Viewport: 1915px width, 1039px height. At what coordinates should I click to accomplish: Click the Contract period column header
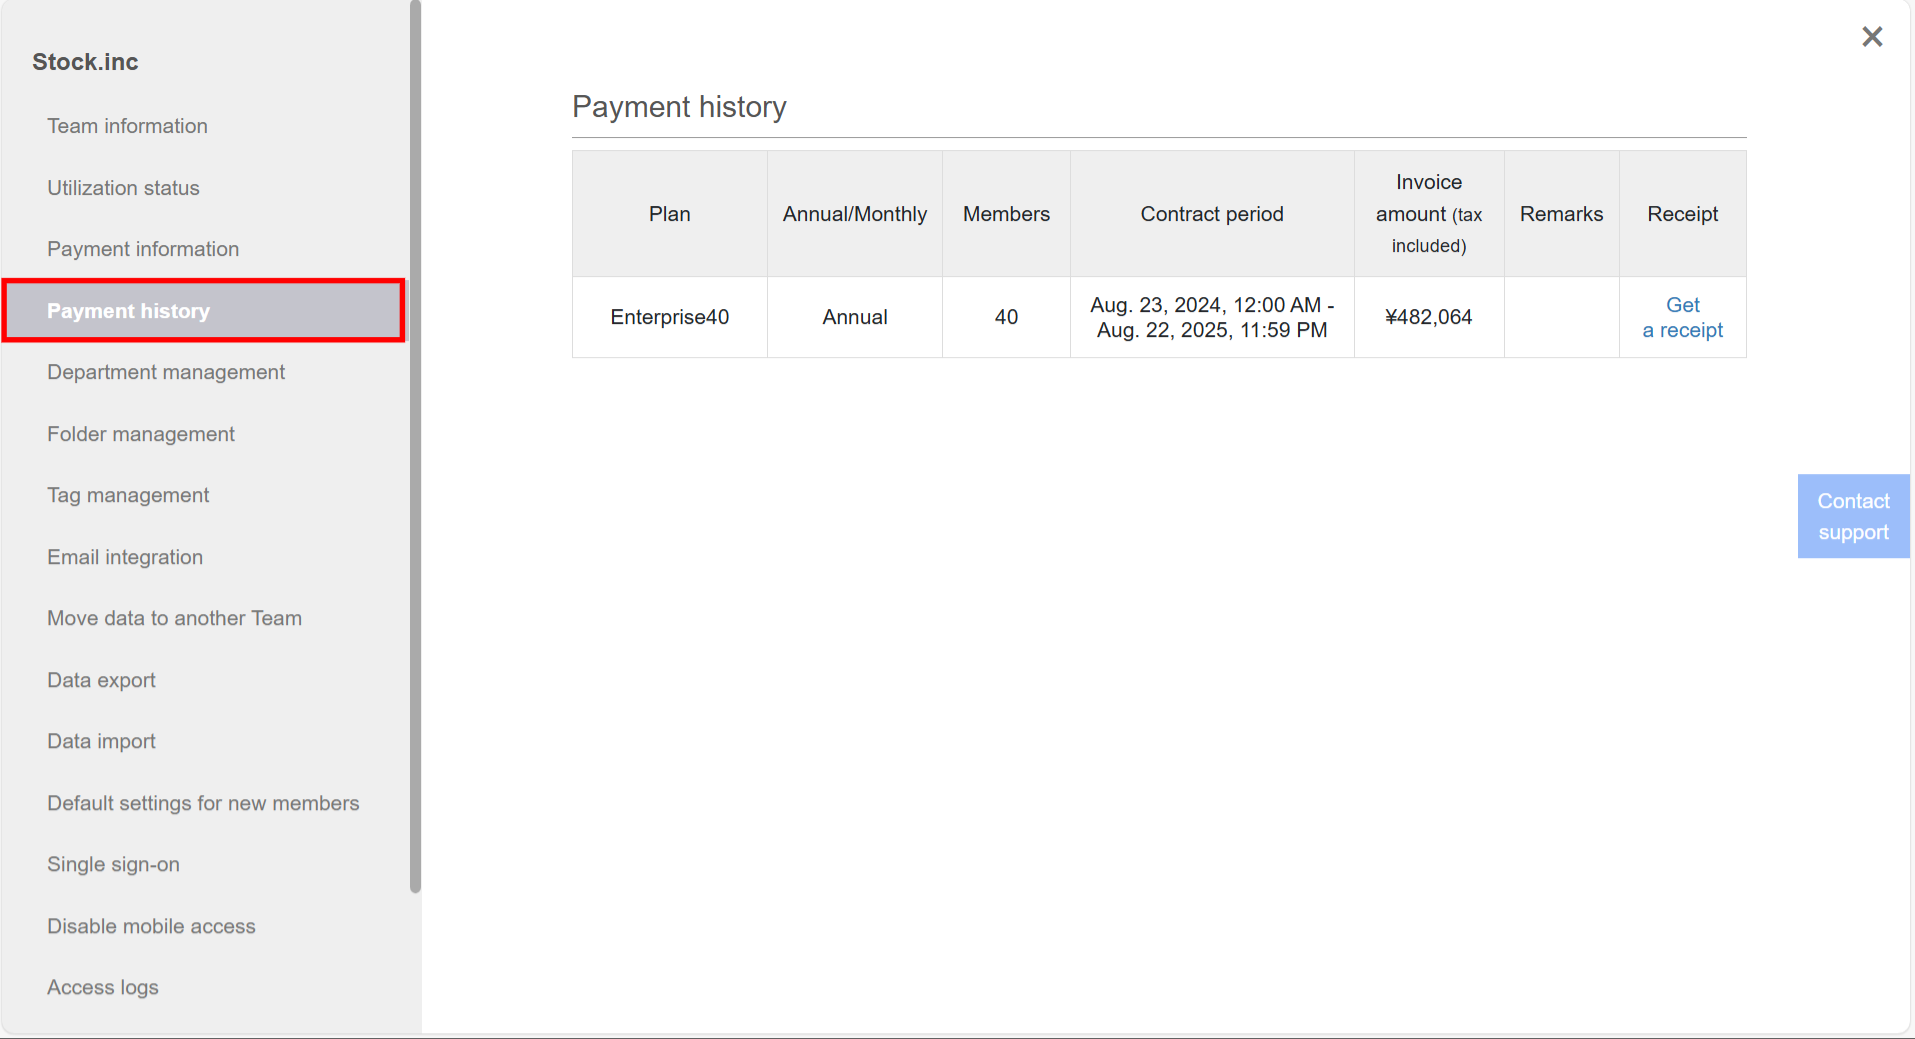click(1211, 213)
